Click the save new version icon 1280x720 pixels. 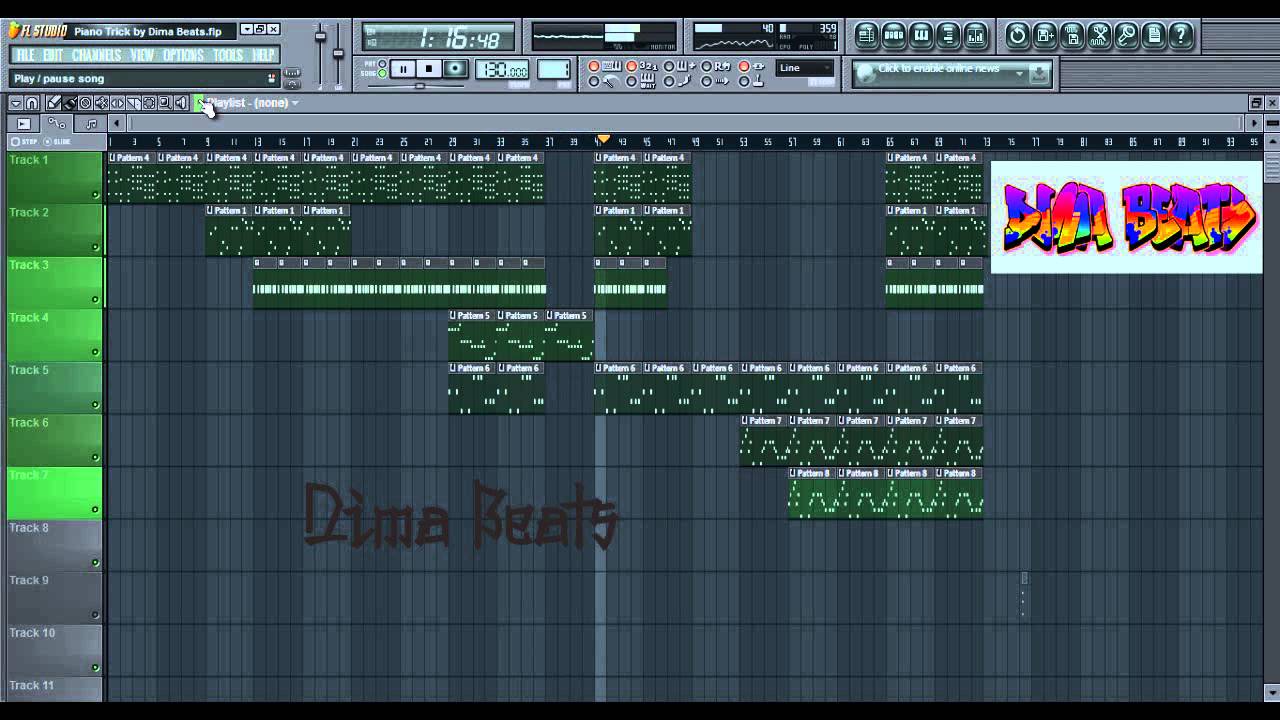coord(1045,36)
